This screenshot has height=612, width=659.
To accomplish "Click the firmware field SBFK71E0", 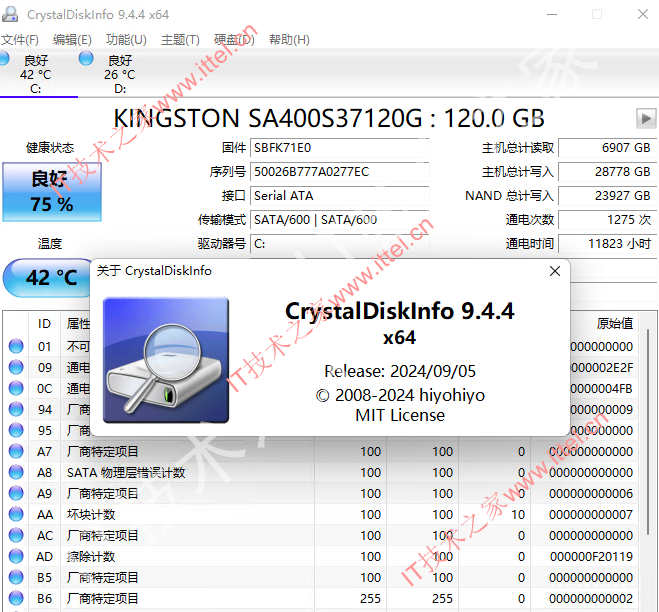I will [340, 148].
